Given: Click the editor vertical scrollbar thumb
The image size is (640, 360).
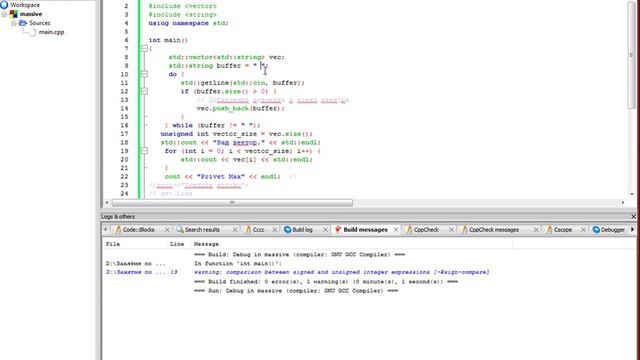Looking at the screenshot, I should coord(631,55).
